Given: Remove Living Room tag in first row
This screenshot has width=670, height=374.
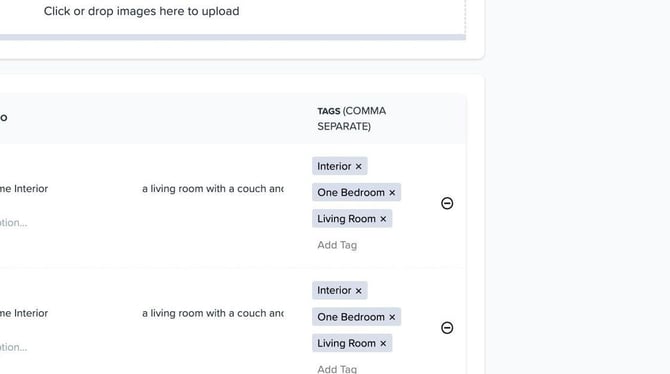Looking at the screenshot, I should (x=383, y=219).
